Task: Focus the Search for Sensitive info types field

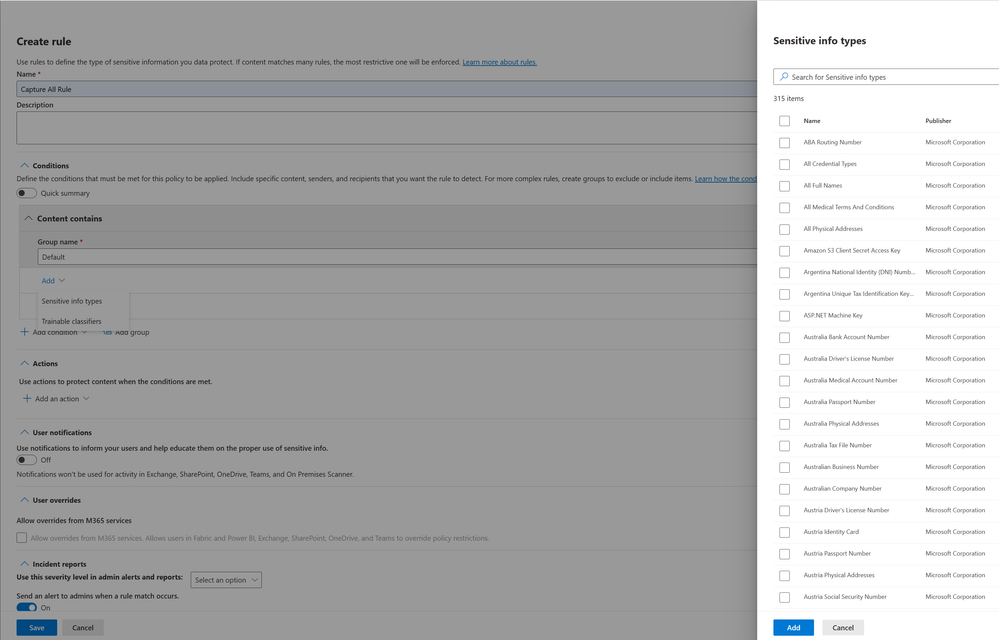Action: point(886,76)
